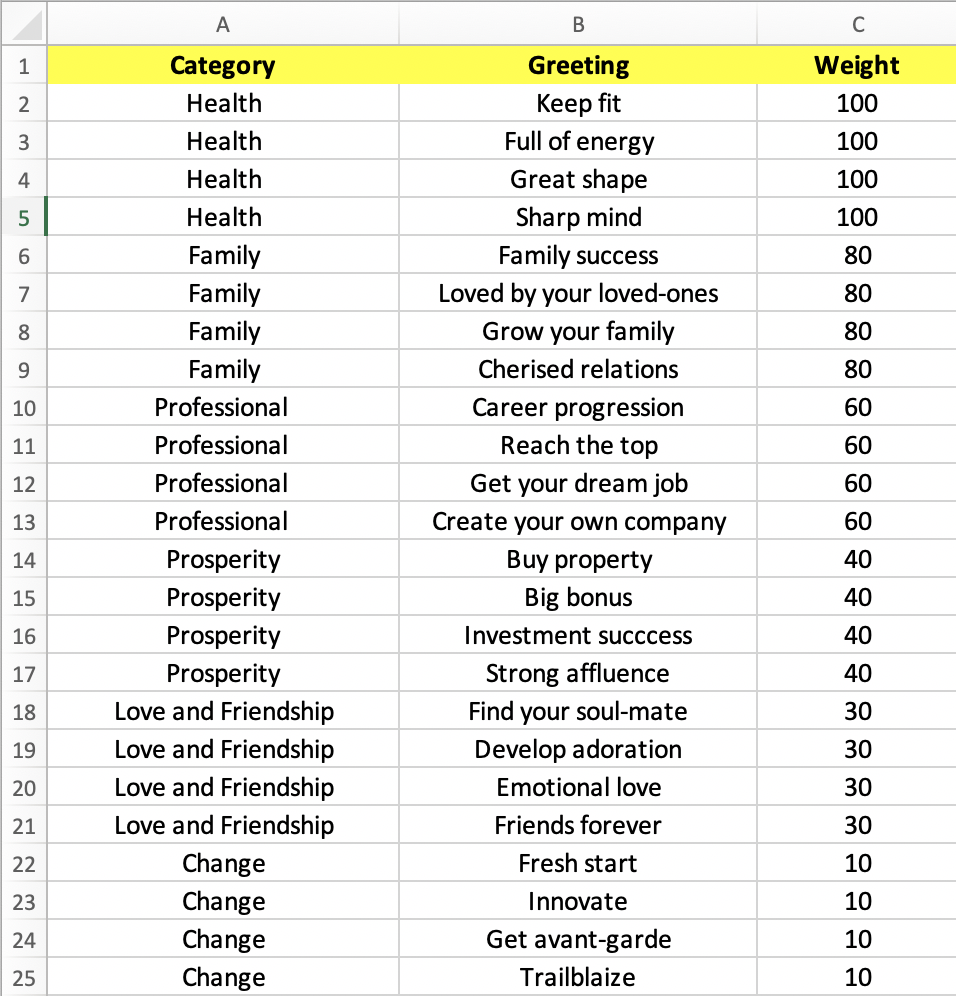
Task: Select the 'Trailblaize' cell
Action: [x=578, y=977]
